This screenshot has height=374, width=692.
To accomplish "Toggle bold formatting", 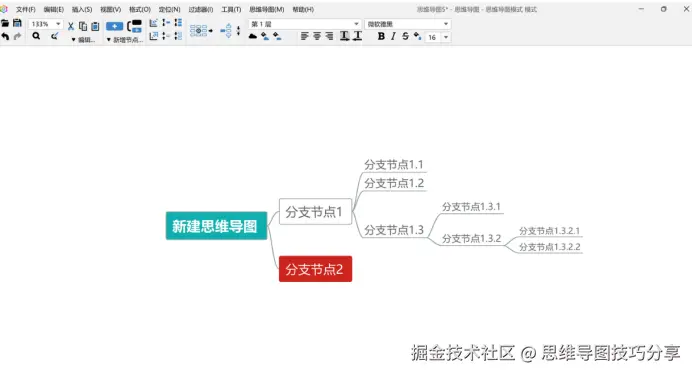I will point(381,37).
